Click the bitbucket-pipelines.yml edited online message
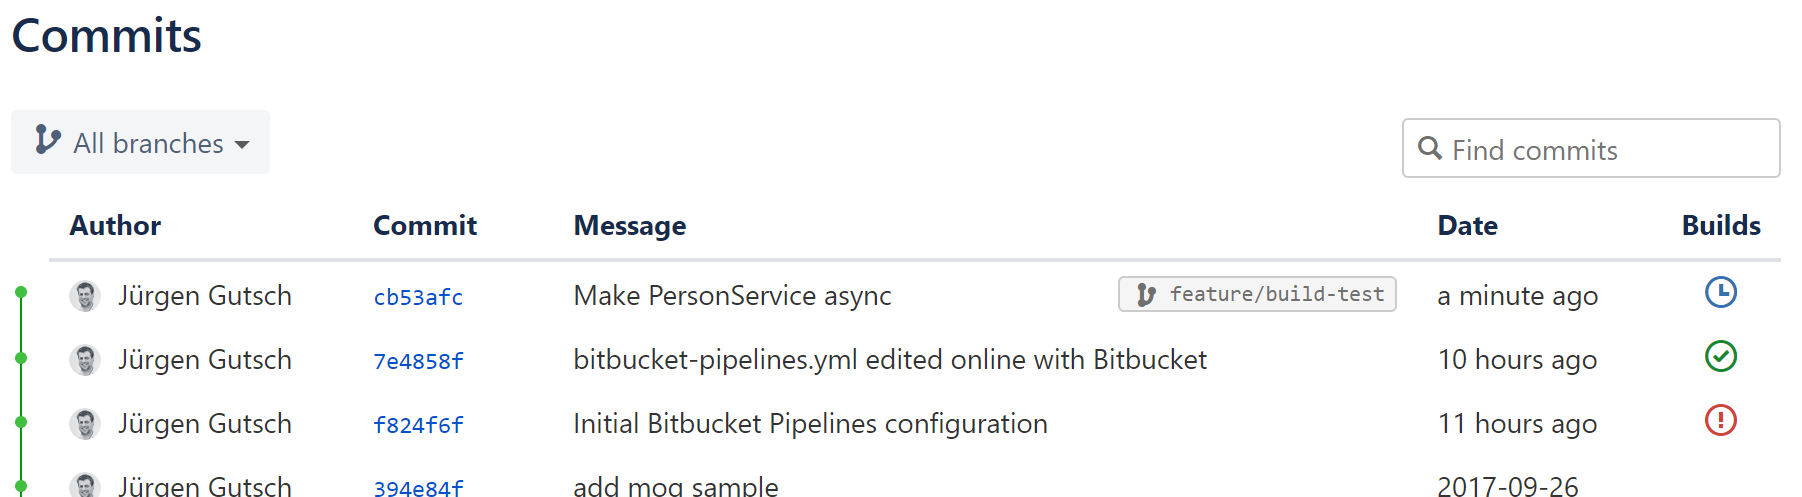 coord(890,360)
